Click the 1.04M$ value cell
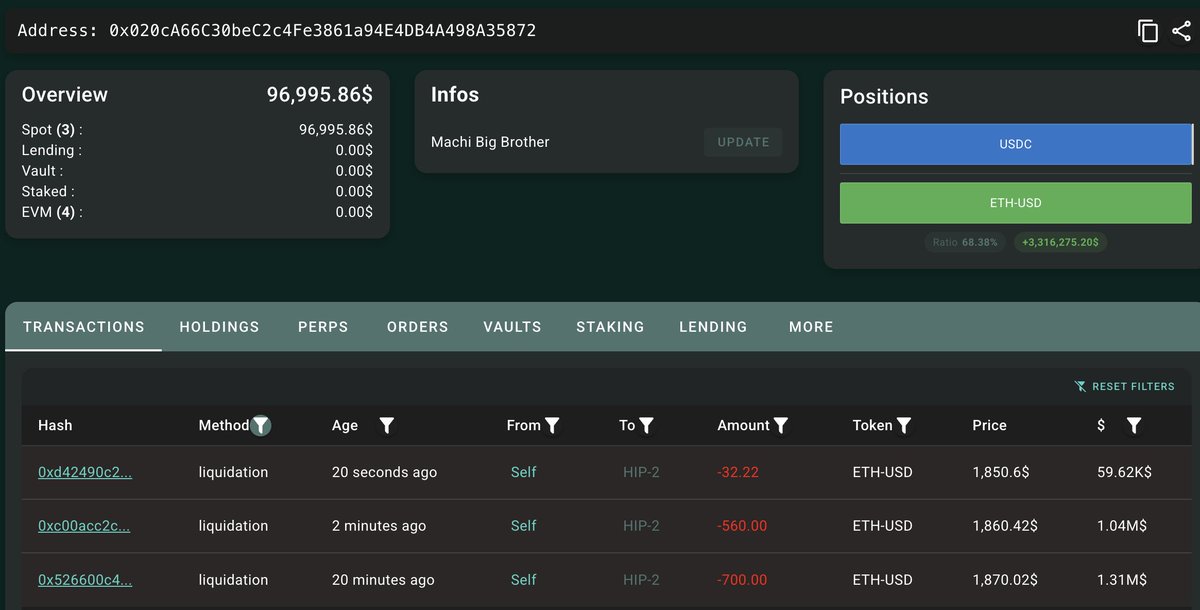 tap(1122, 526)
